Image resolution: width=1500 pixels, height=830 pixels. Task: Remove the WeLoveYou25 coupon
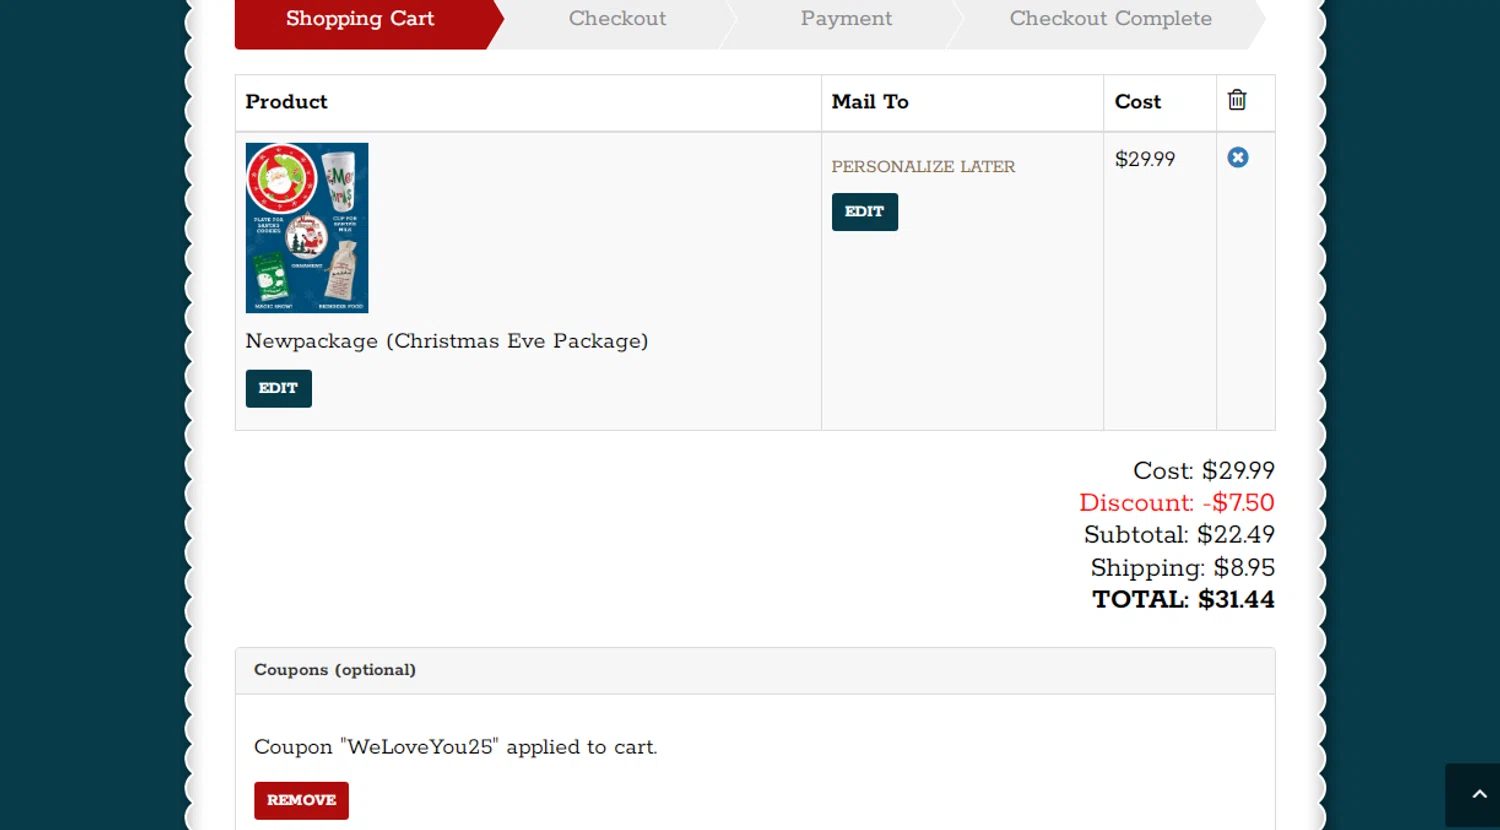click(301, 800)
